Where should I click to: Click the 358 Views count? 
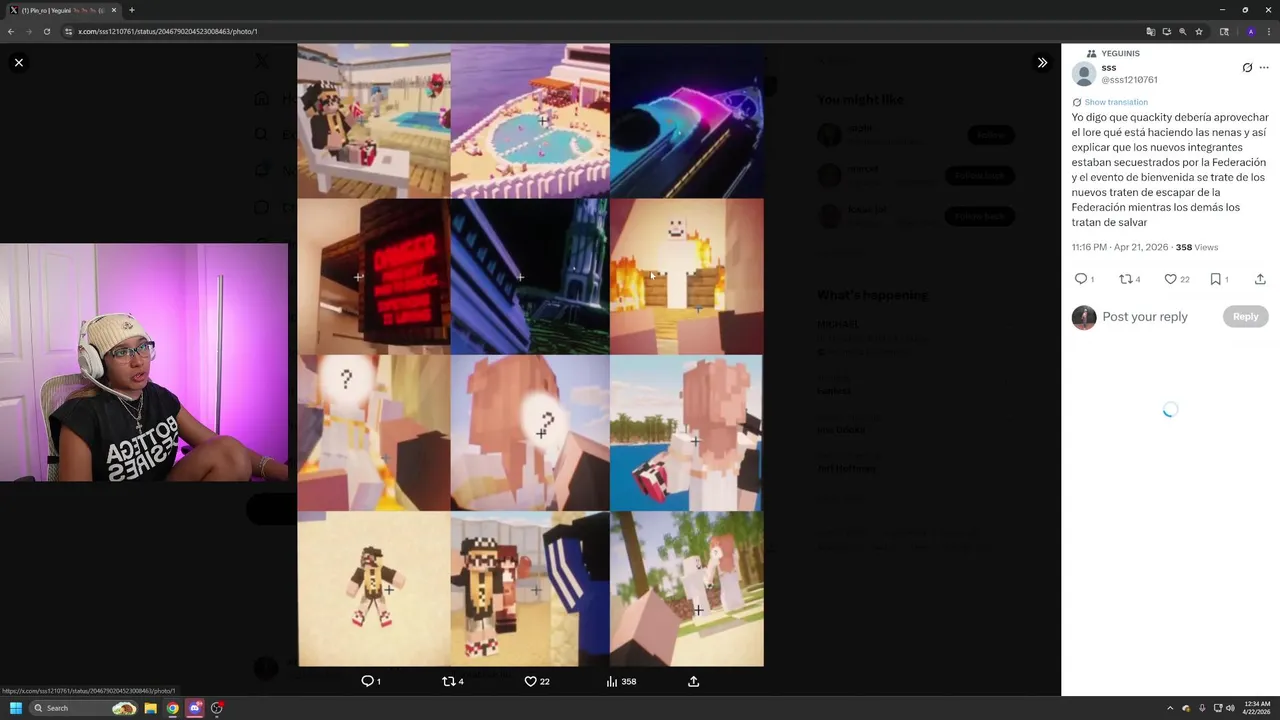tap(1197, 247)
